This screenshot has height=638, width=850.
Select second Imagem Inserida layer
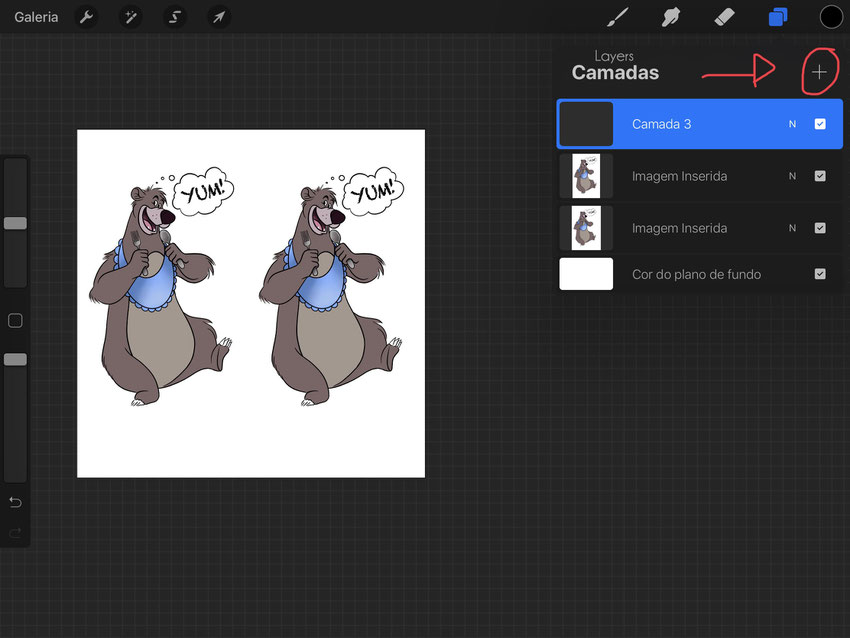(699, 228)
